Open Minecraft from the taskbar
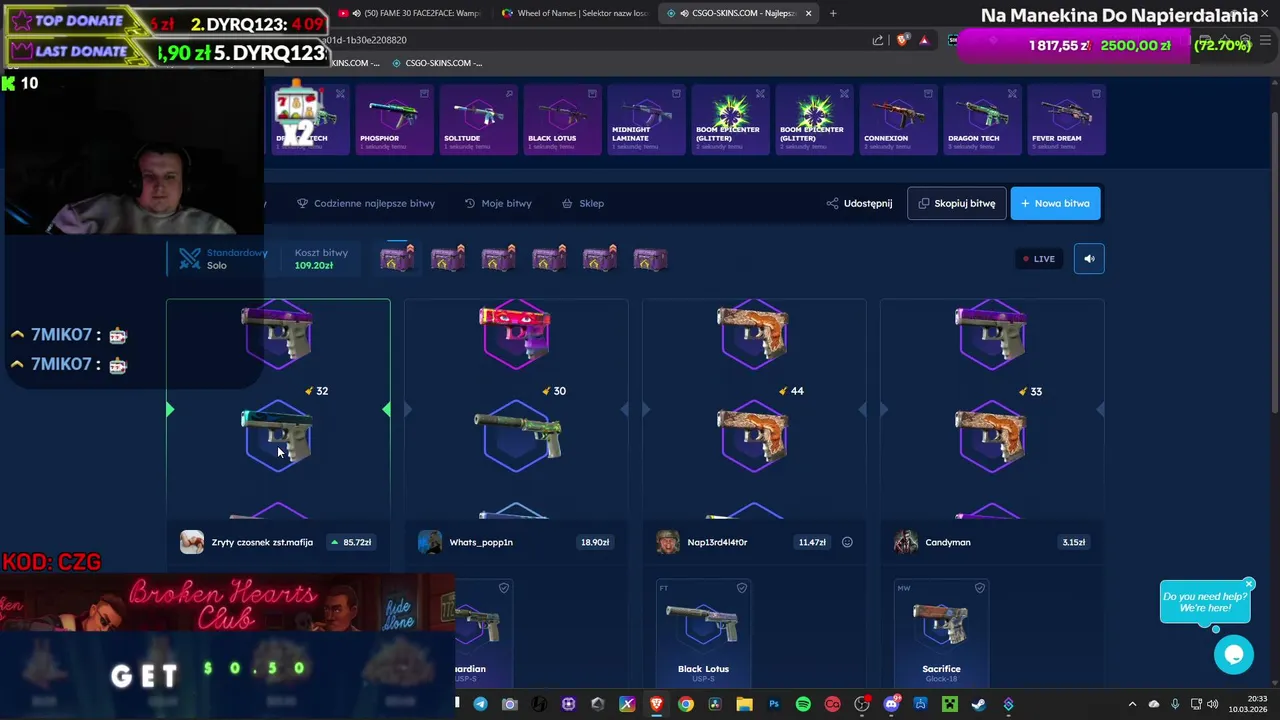Viewport: 1280px width, 720px height. [949, 704]
